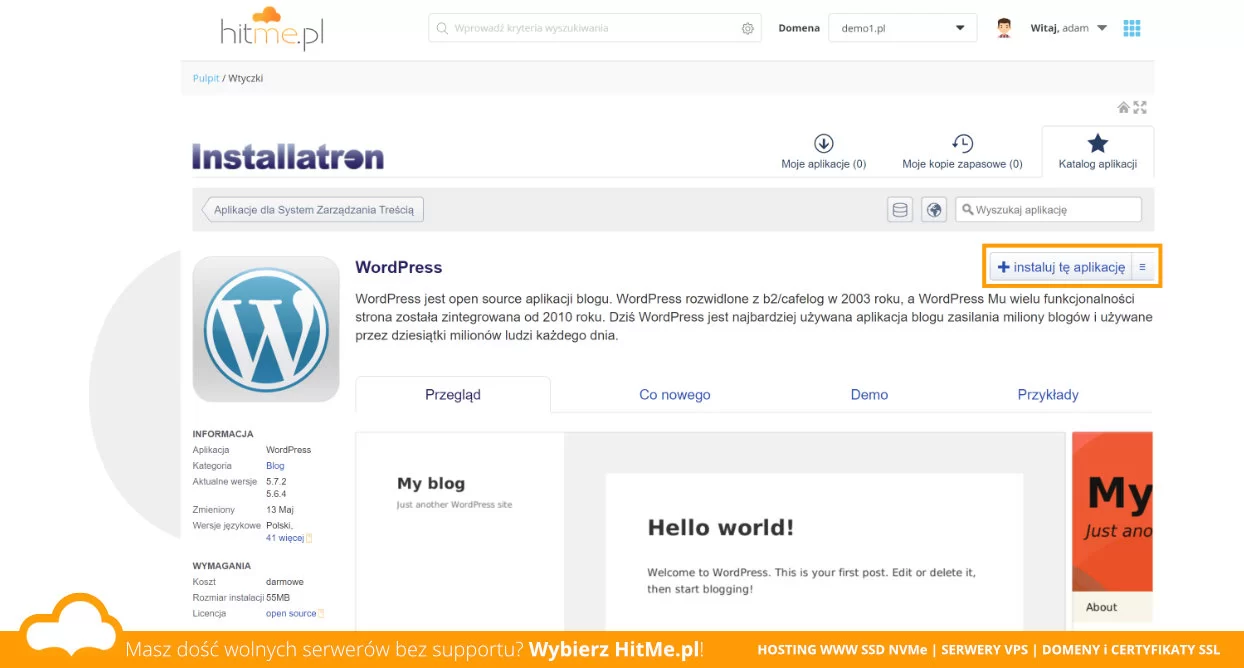Viewport: 1244px width, 668px height.
Task: Open Katalog aplikacji tab
Action: [x=1097, y=152]
